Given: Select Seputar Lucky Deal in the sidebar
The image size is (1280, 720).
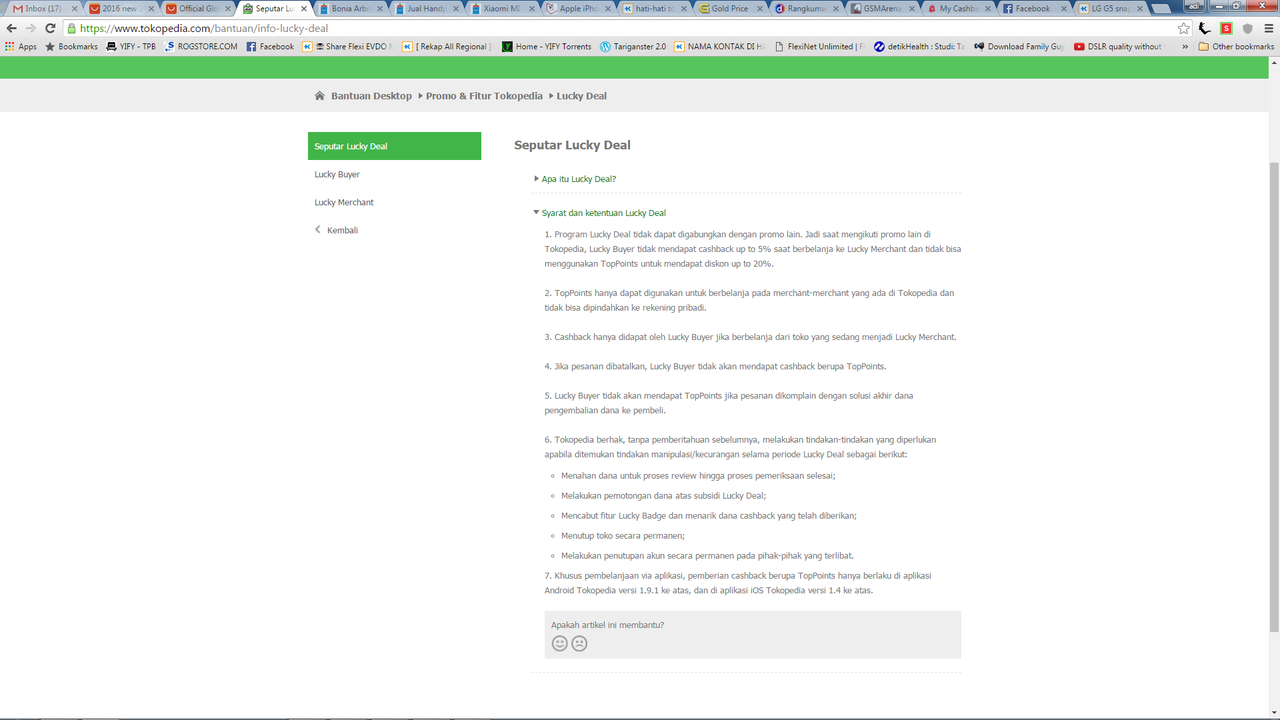Looking at the screenshot, I should point(394,146).
